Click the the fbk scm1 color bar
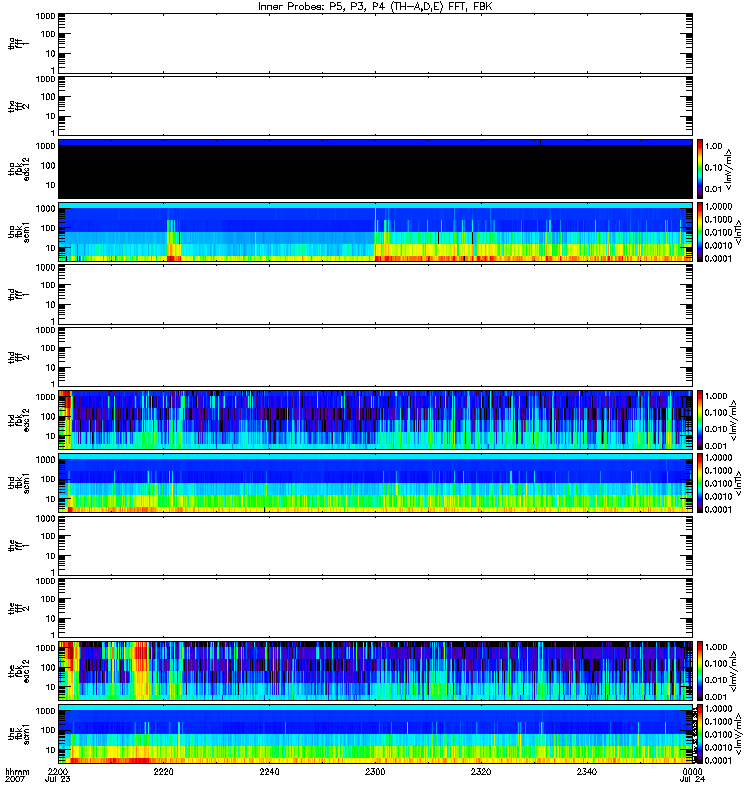750x800 pixels. click(x=700, y=734)
